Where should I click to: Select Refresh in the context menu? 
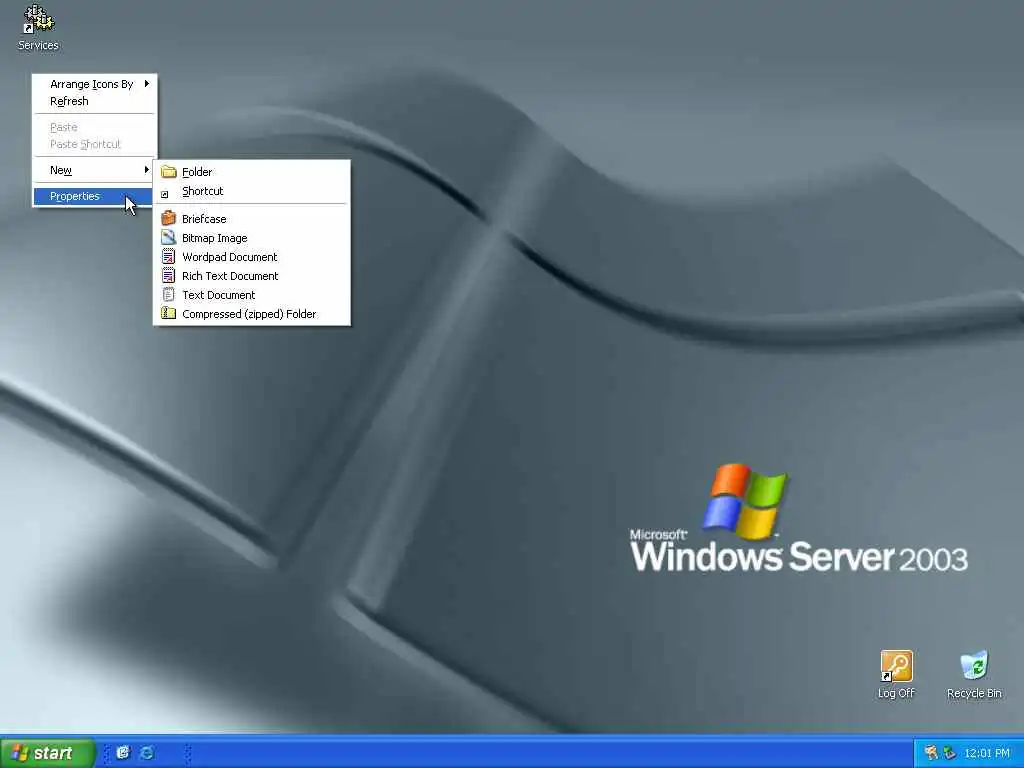point(95,101)
